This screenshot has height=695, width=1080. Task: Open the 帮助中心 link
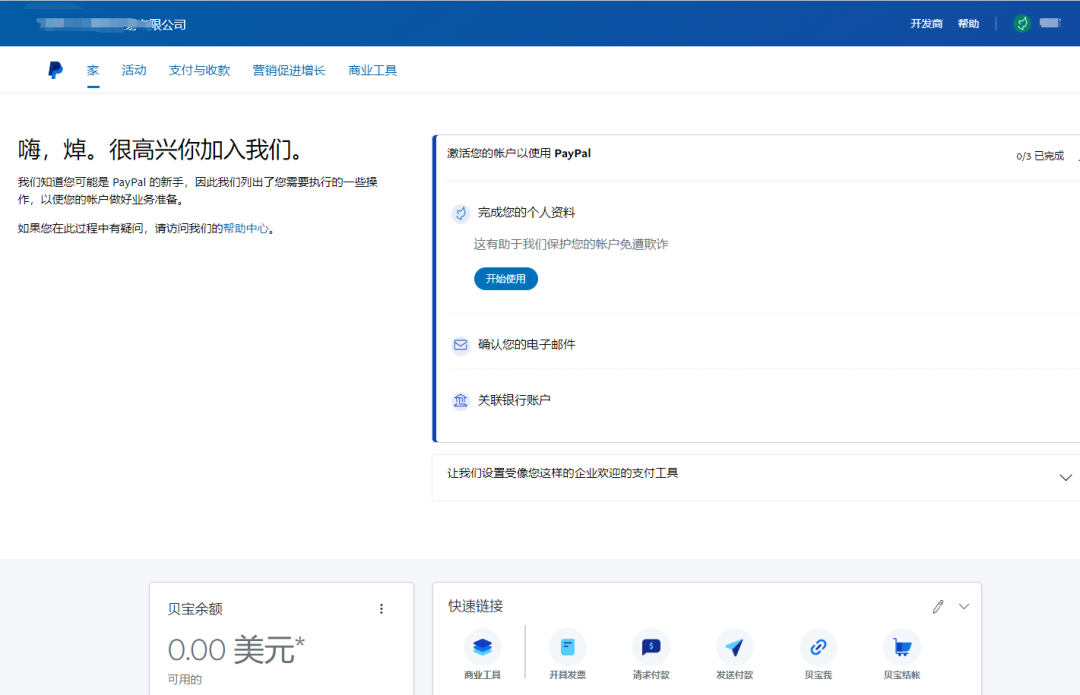[x=246, y=228]
